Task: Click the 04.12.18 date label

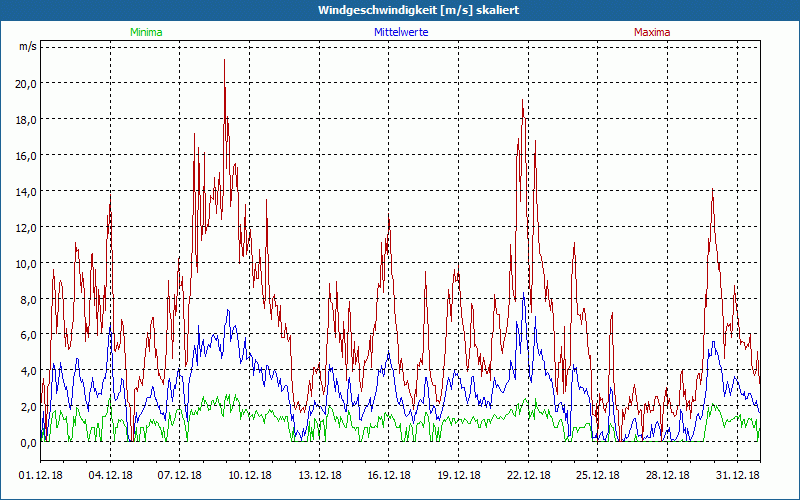Action: (x=110, y=475)
